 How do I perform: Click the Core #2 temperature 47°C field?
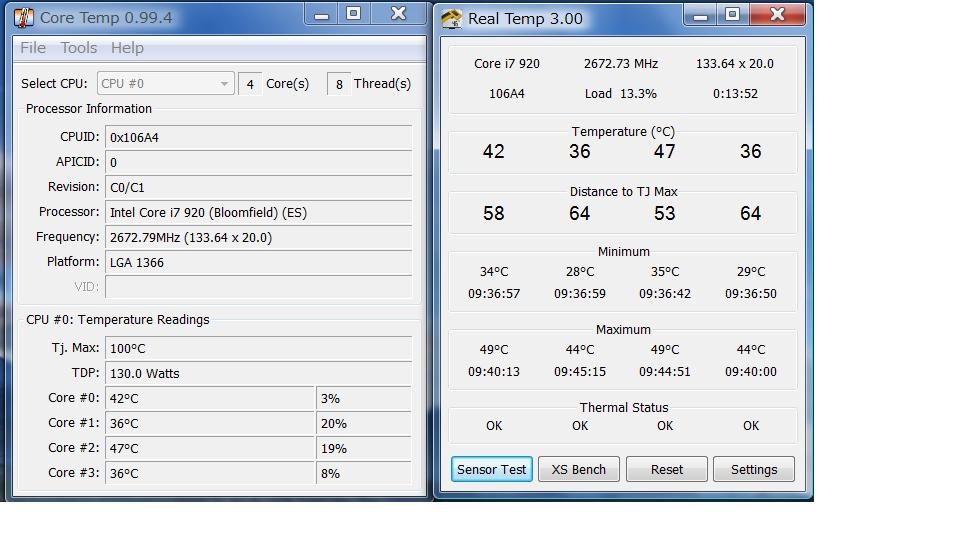pos(210,449)
